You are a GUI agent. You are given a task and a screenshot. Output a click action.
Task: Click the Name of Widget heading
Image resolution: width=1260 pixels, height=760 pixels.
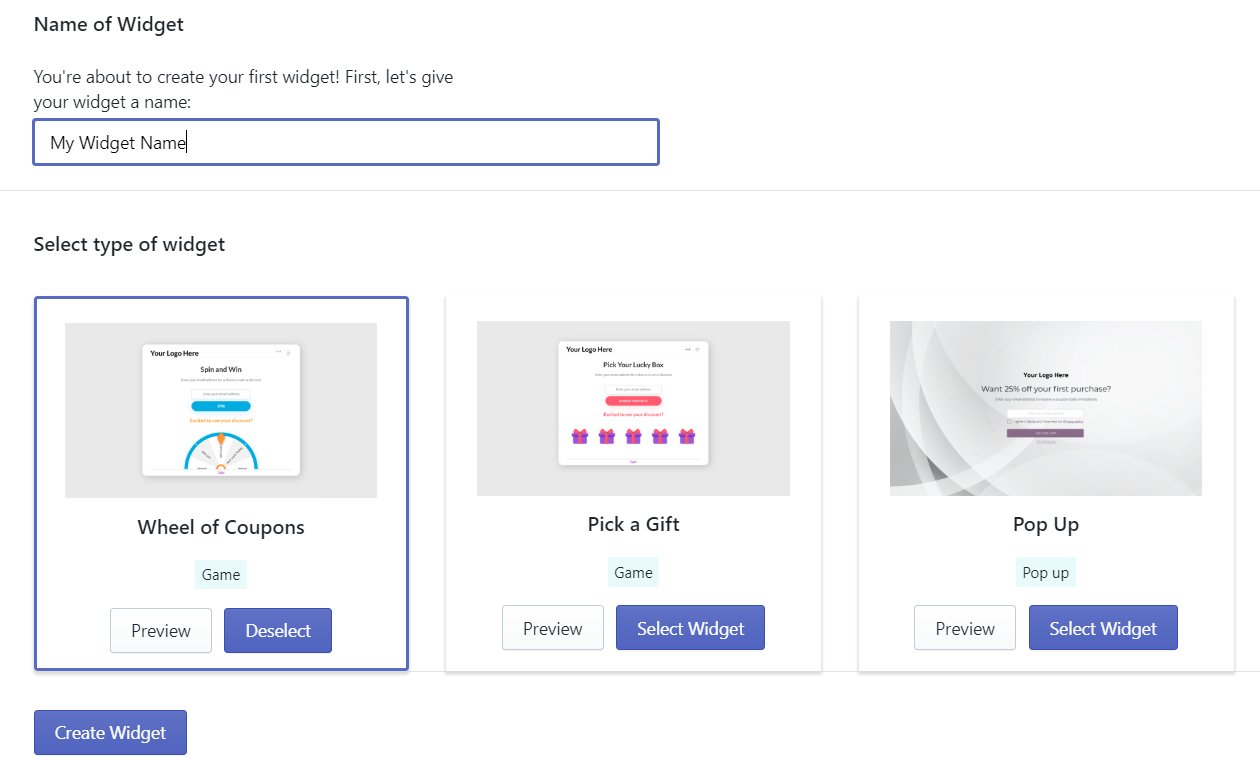109,24
